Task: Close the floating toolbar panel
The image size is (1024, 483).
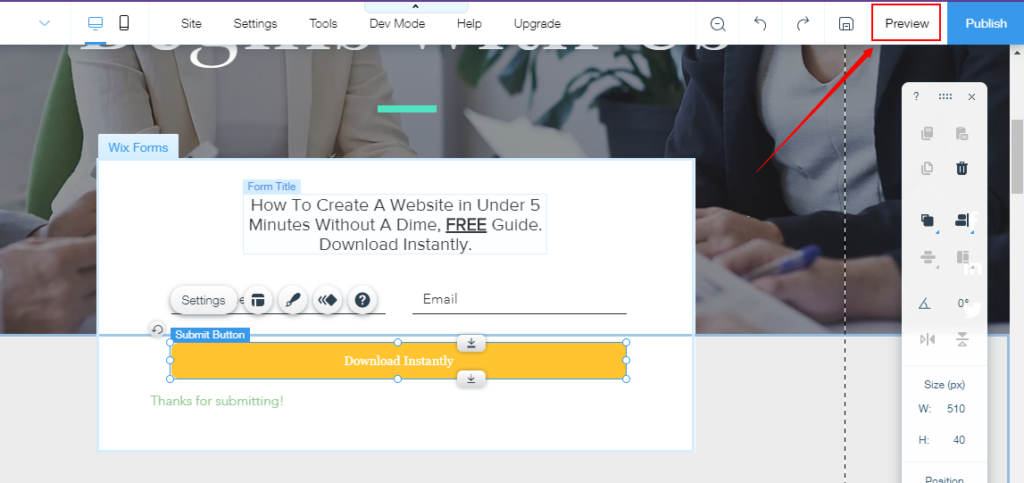Action: click(x=971, y=97)
